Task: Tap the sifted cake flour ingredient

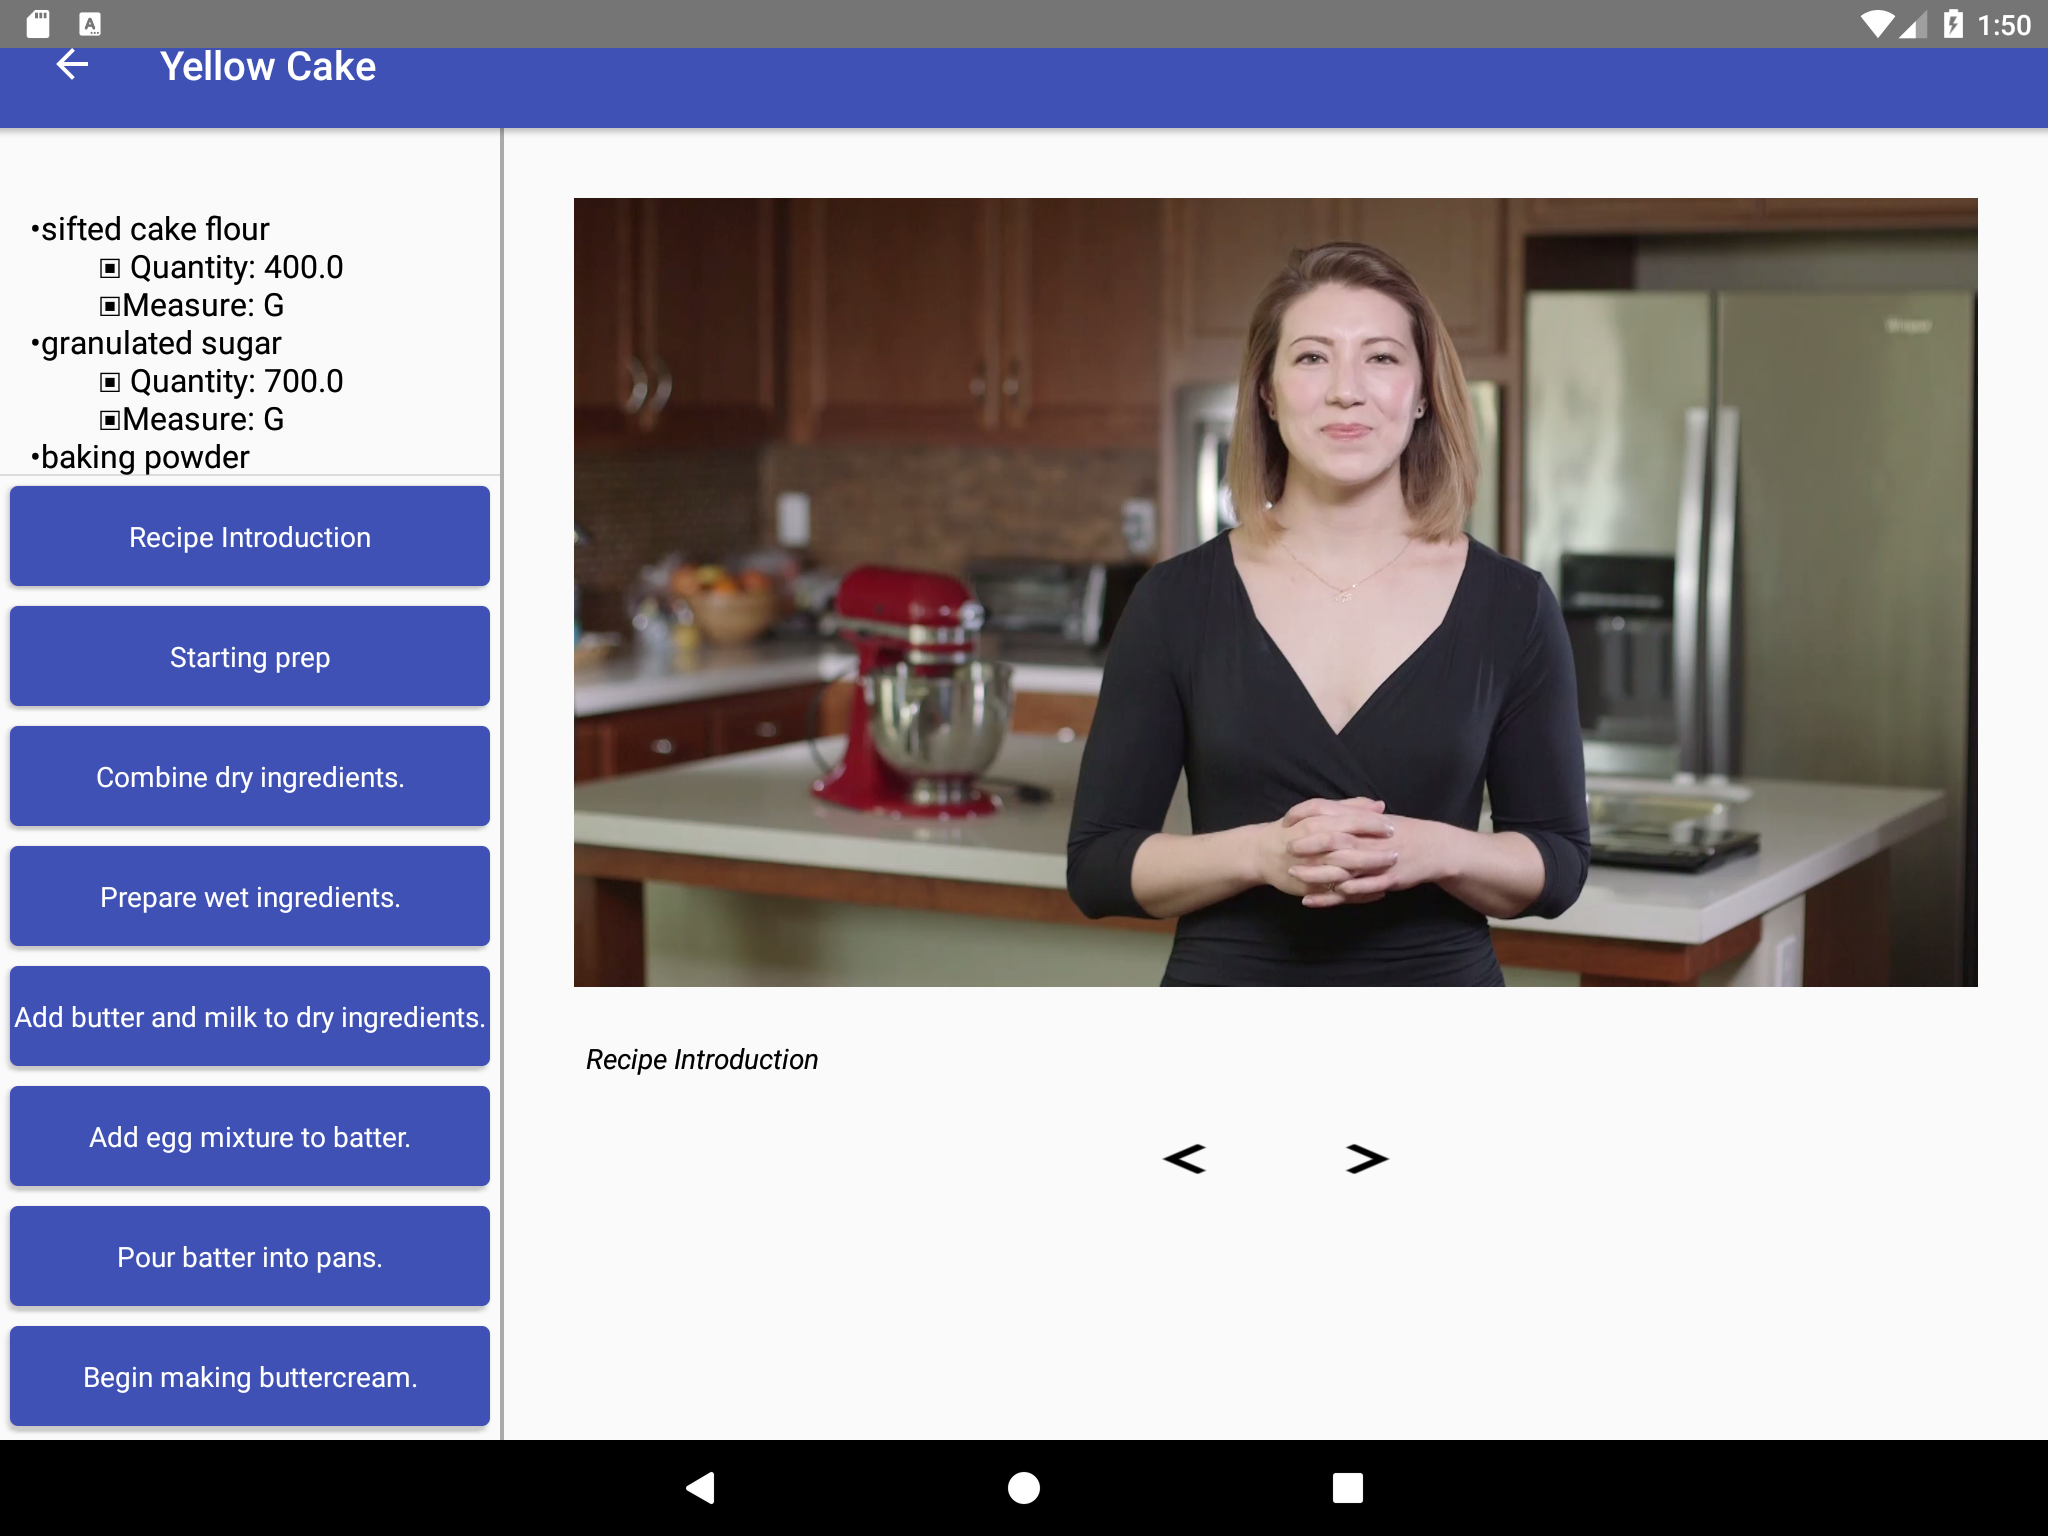Action: pos(155,229)
